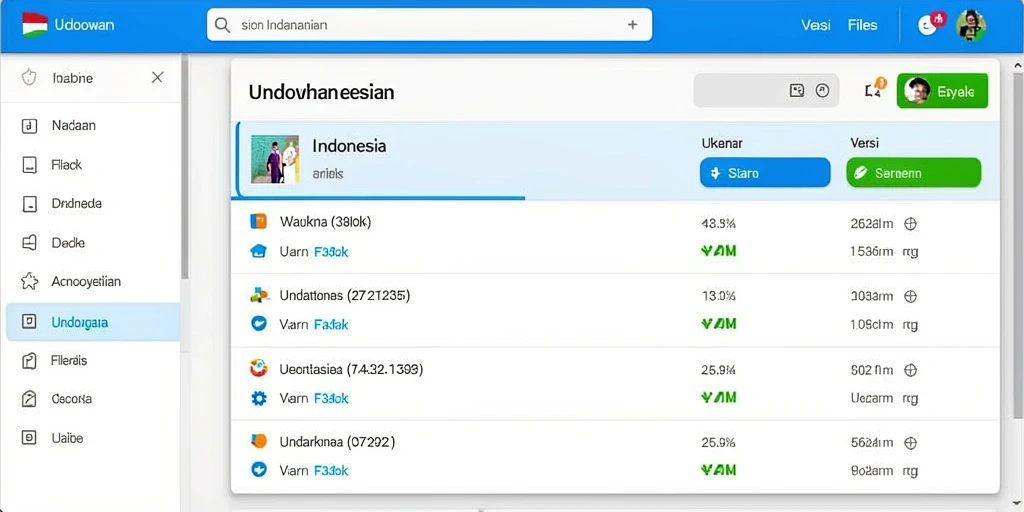Click the image icon in the header gray box

click(797, 91)
